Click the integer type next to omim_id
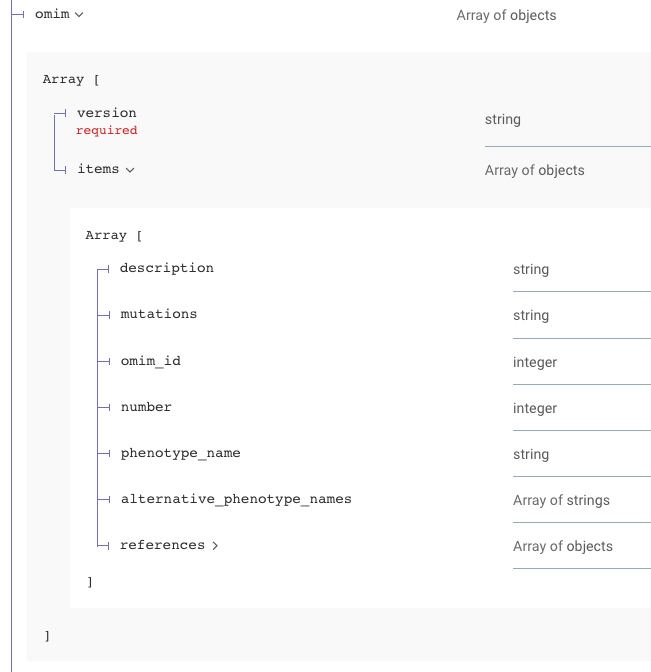 pyautogui.click(x=535, y=363)
